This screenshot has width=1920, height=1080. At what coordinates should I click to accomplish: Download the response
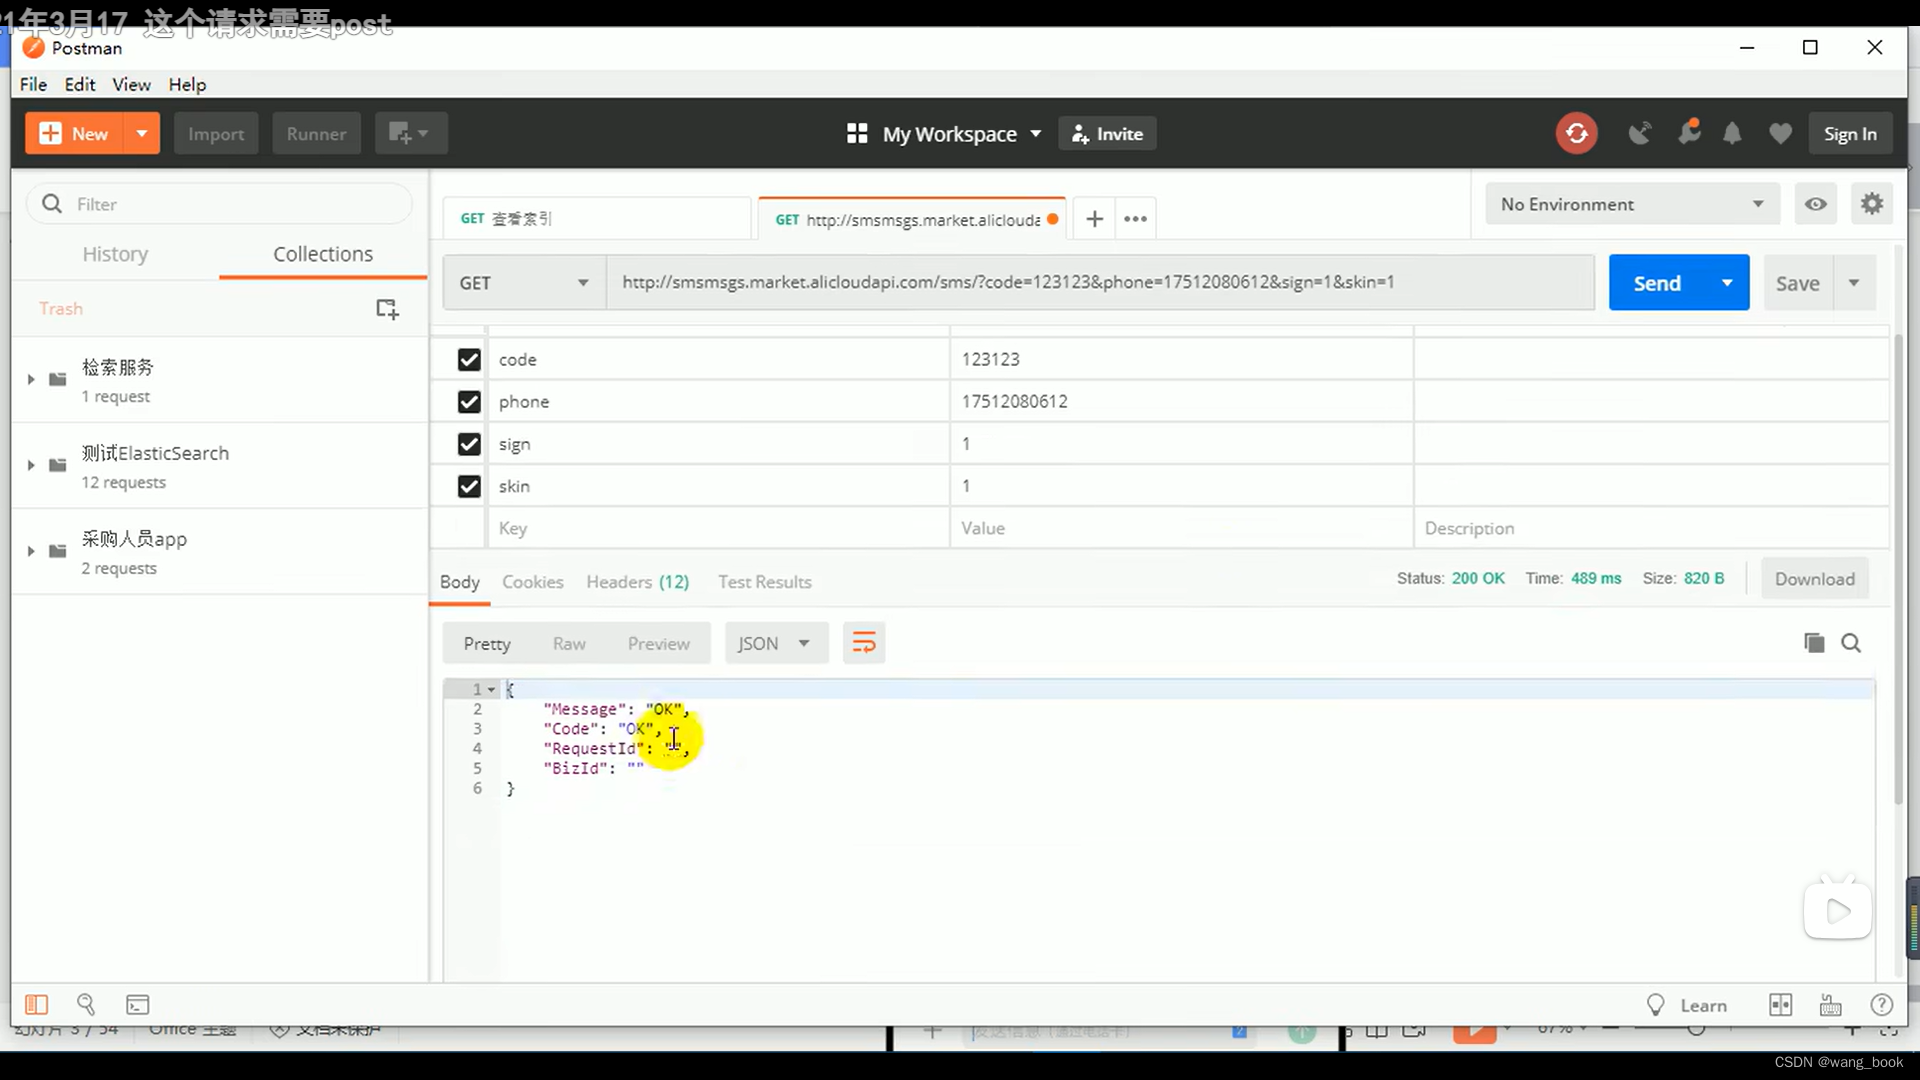[x=1814, y=578]
